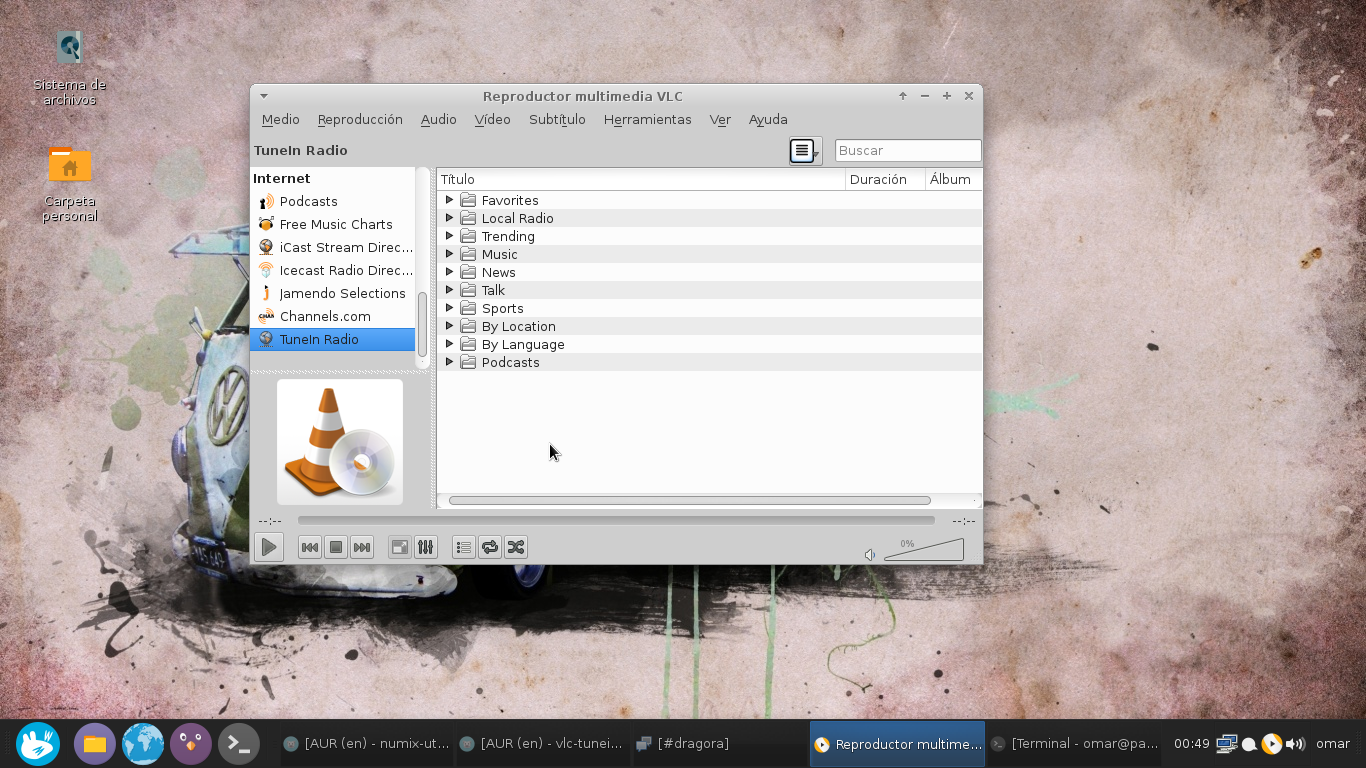Expand the By Location folder
This screenshot has width=1366, height=768.
(x=450, y=326)
